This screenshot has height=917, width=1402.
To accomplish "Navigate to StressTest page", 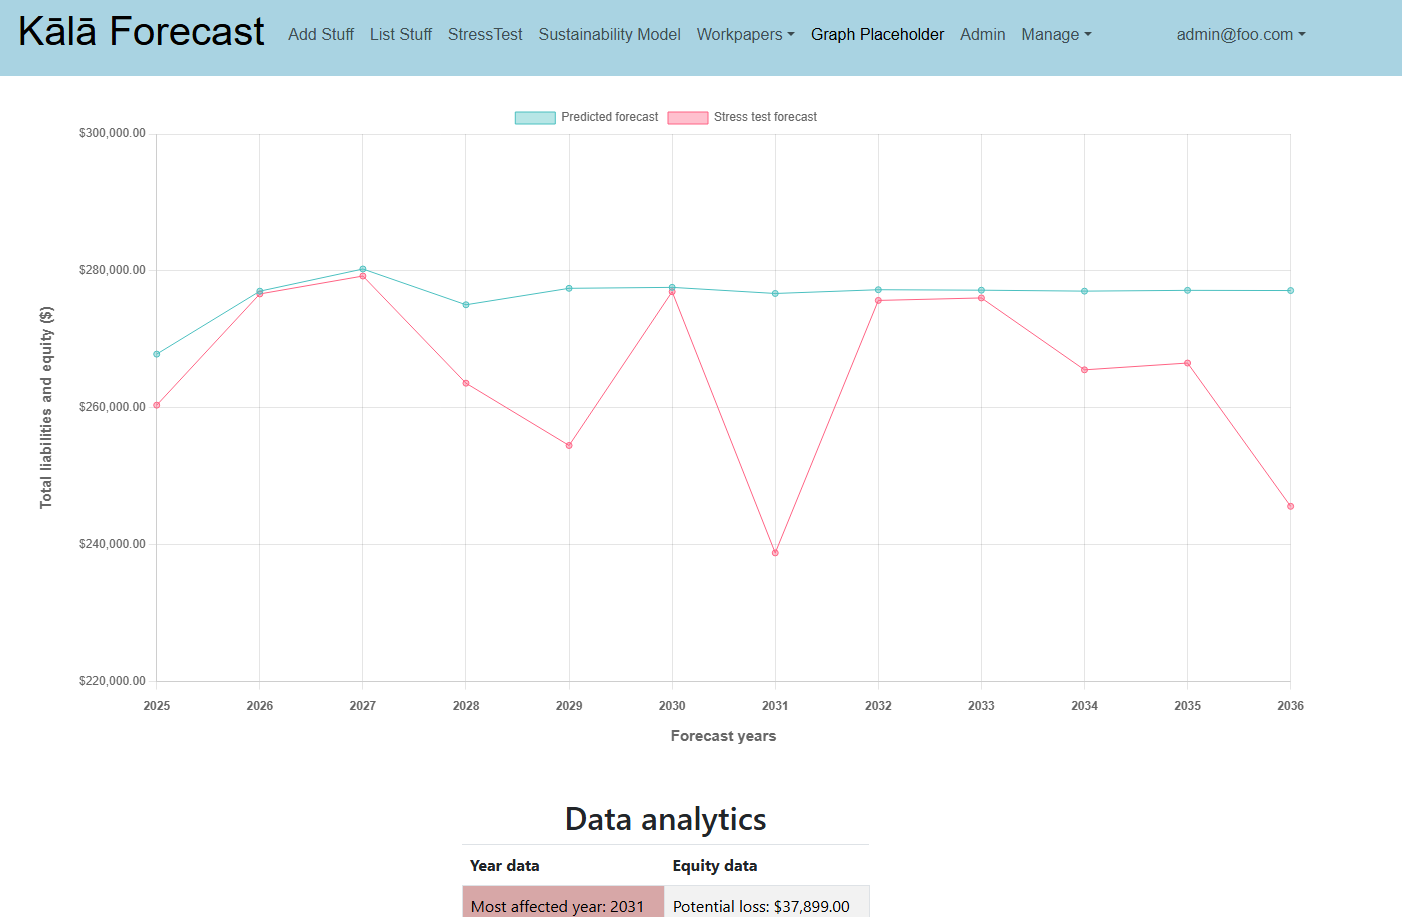I will click(485, 34).
